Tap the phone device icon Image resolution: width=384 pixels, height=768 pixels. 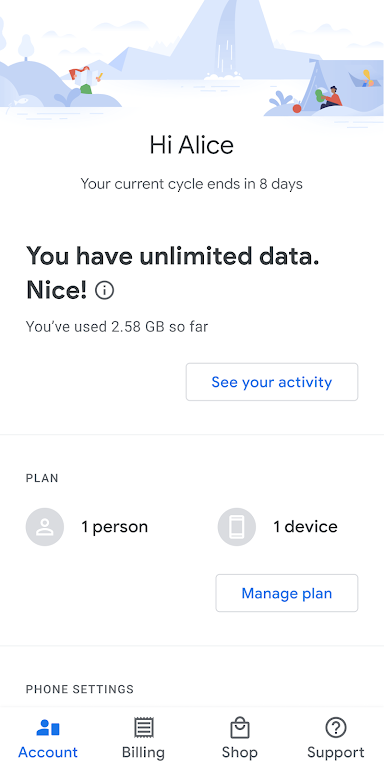point(237,527)
